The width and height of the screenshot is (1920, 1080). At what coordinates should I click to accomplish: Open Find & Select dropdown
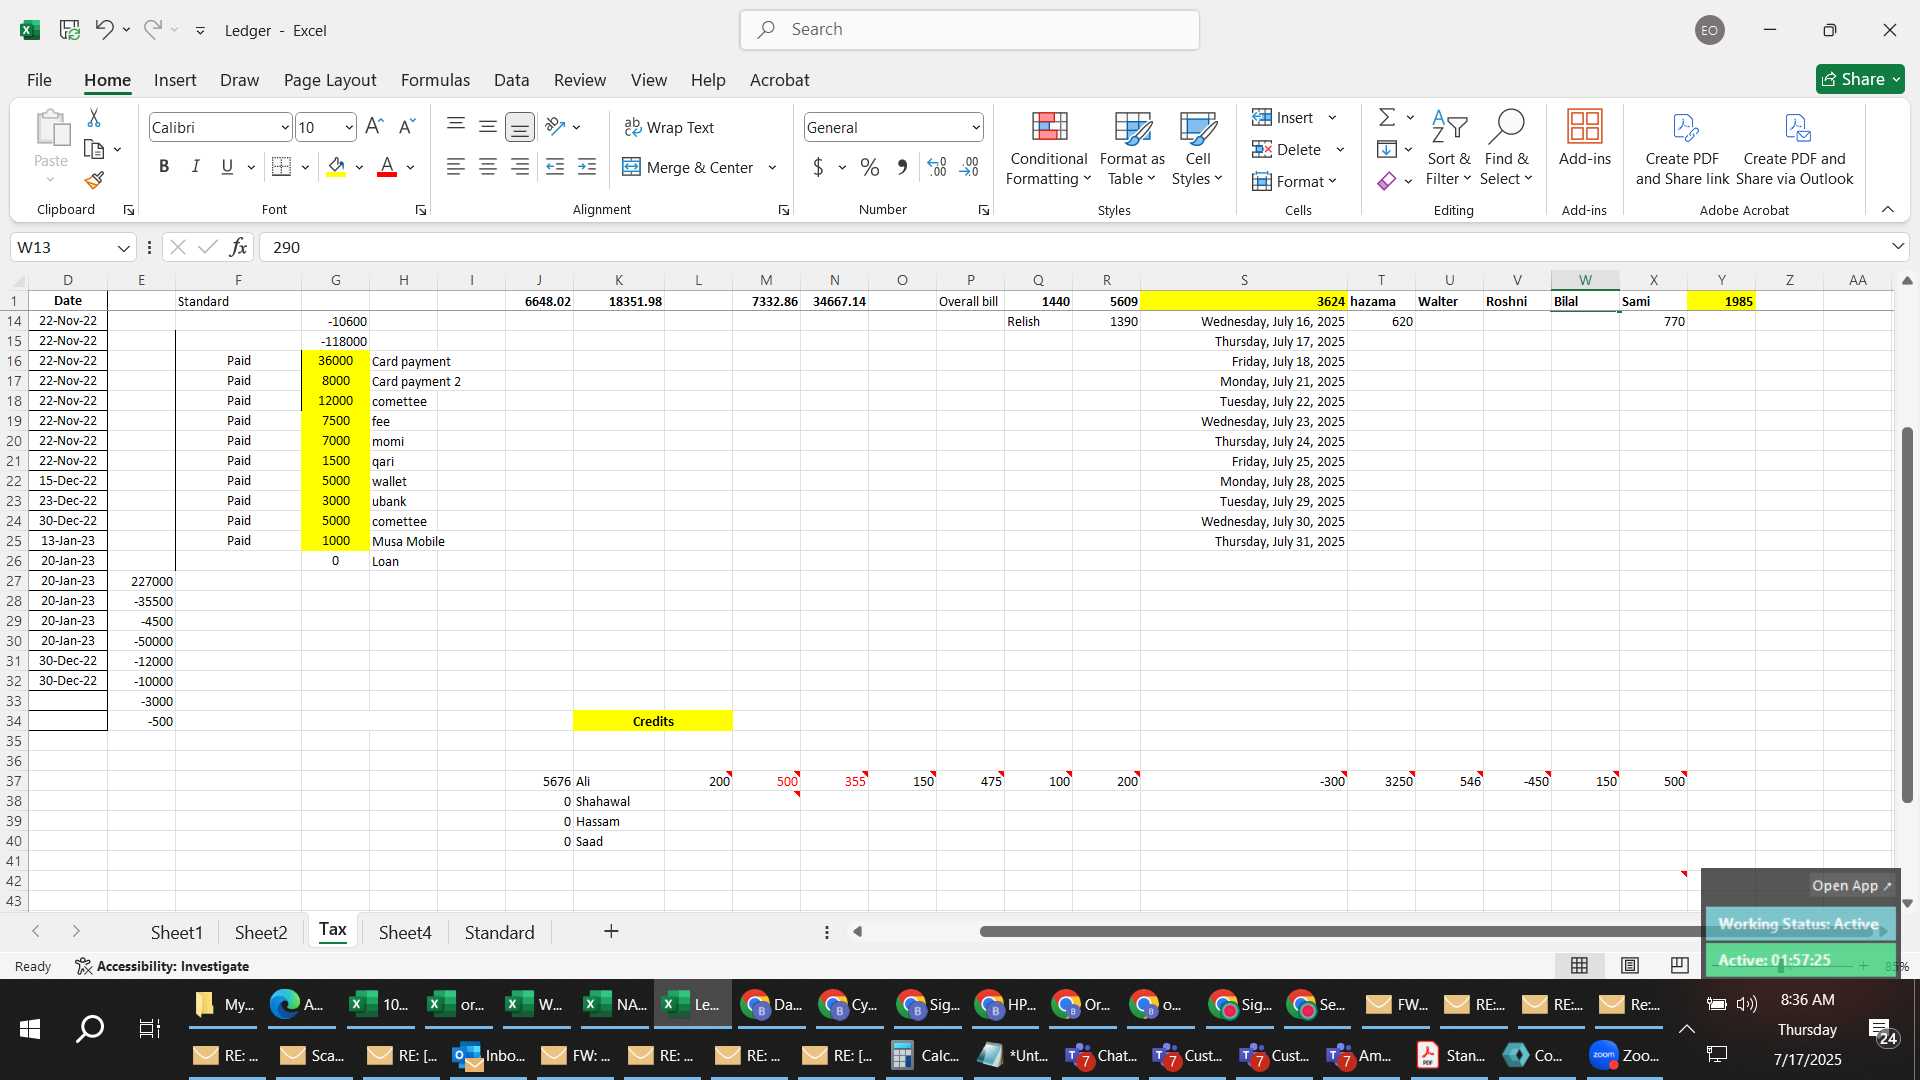tap(1507, 148)
